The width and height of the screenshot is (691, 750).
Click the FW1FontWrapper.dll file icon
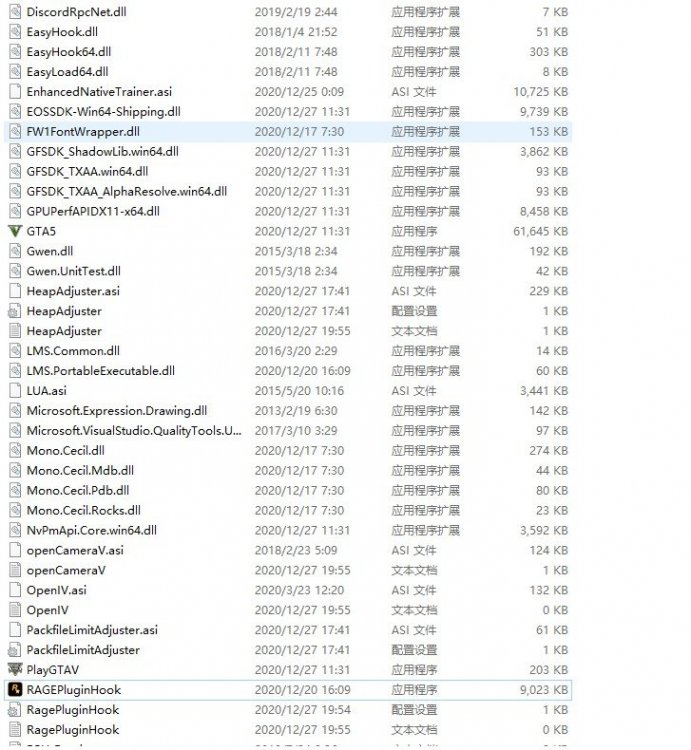pyautogui.click(x=14, y=131)
